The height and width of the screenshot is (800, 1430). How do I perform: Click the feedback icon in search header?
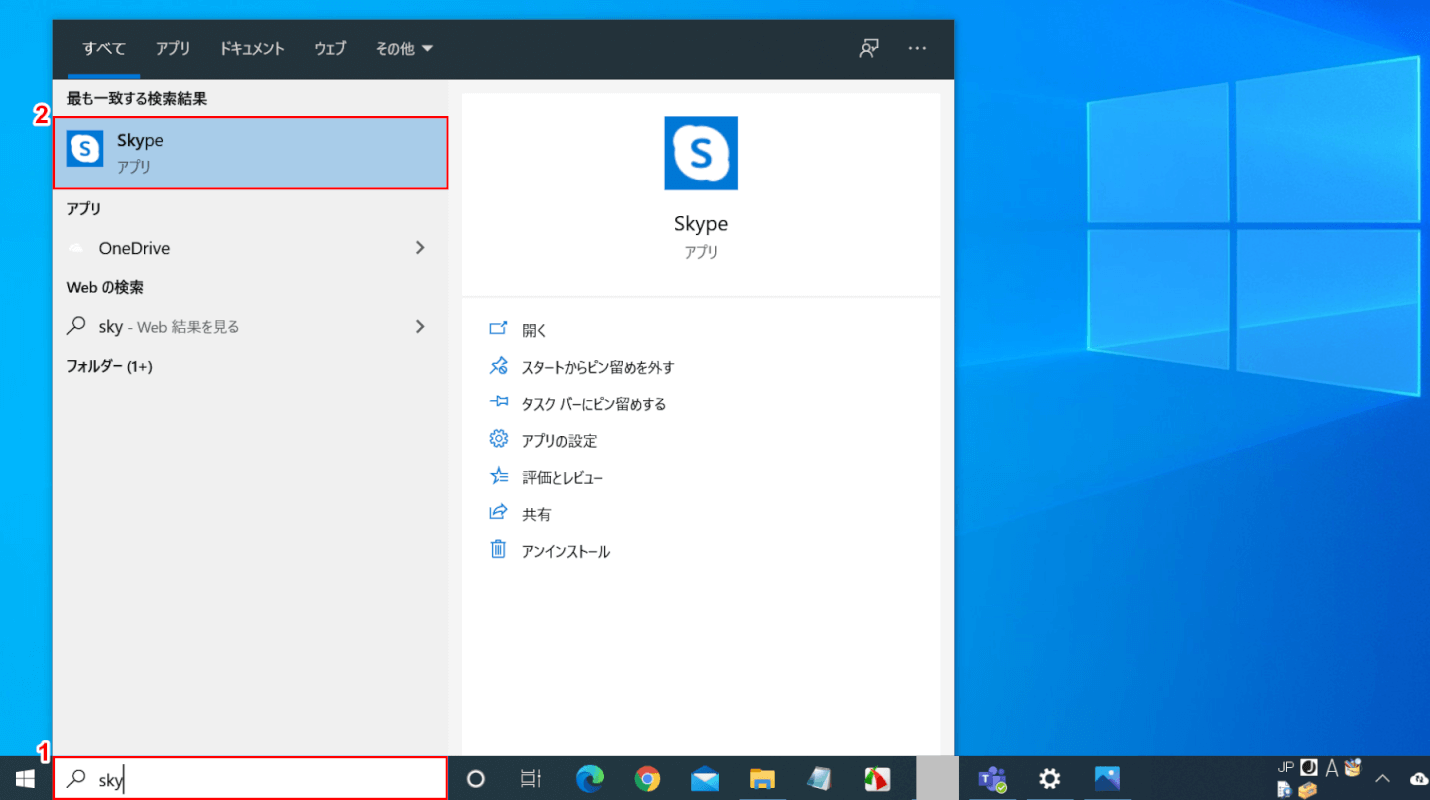coord(869,48)
